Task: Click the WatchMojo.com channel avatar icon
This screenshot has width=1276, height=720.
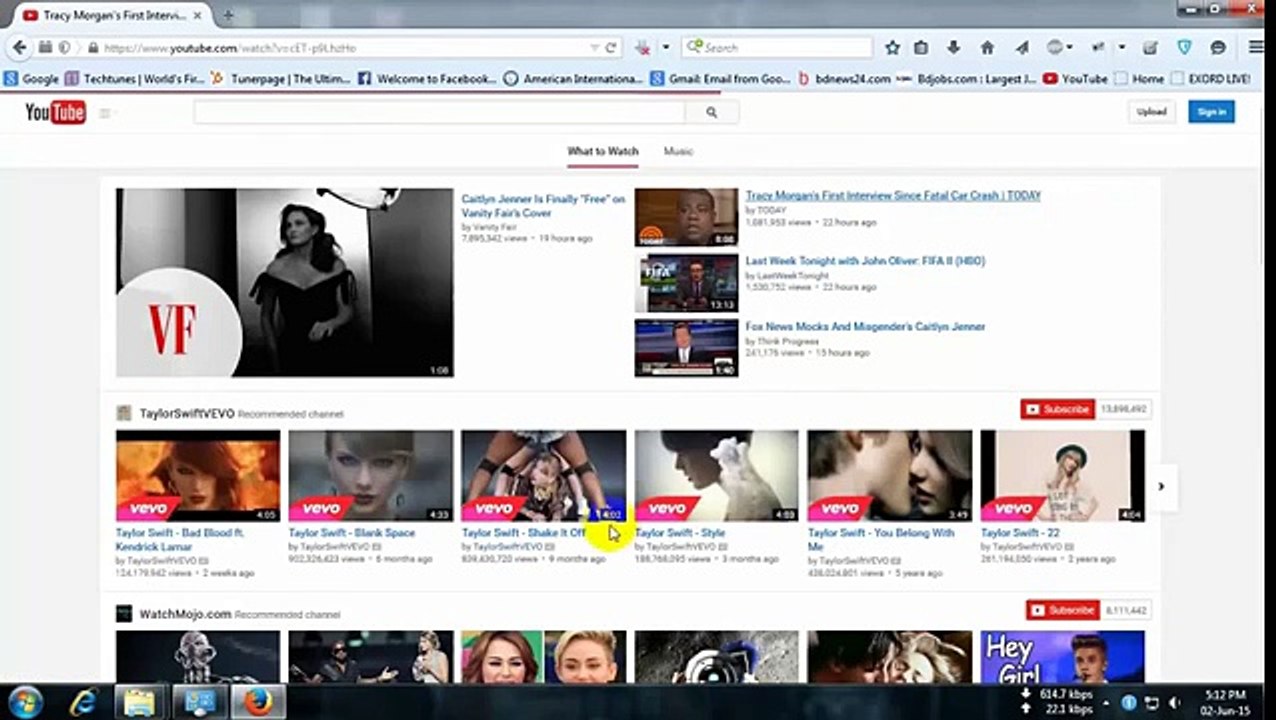Action: point(124,613)
